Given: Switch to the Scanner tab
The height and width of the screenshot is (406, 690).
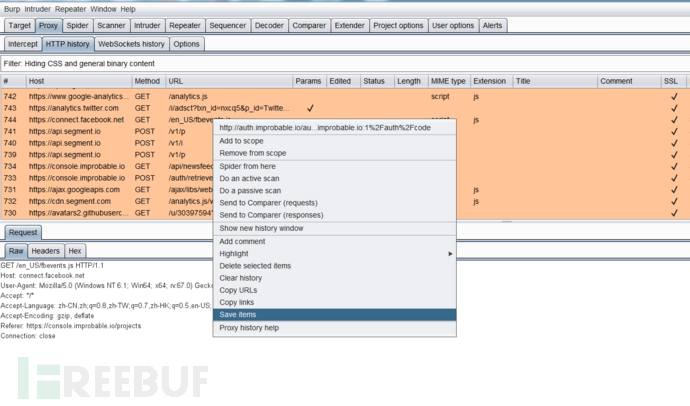Looking at the screenshot, I should pos(111,26).
